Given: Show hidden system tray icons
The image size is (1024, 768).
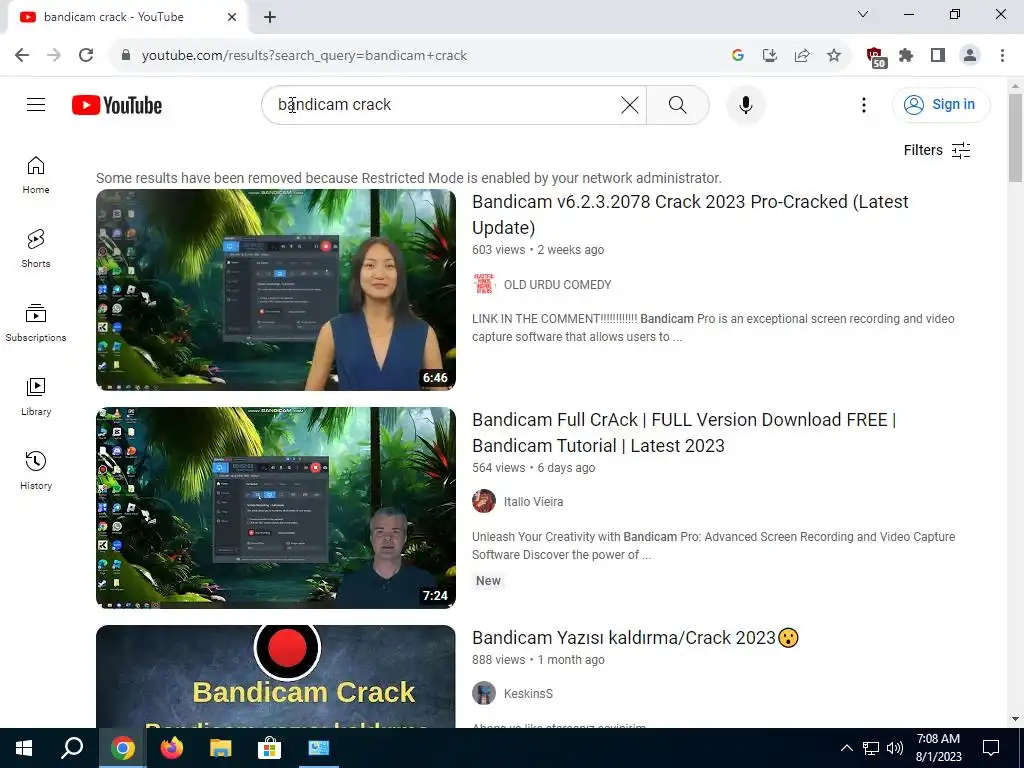Looking at the screenshot, I should coord(846,748).
